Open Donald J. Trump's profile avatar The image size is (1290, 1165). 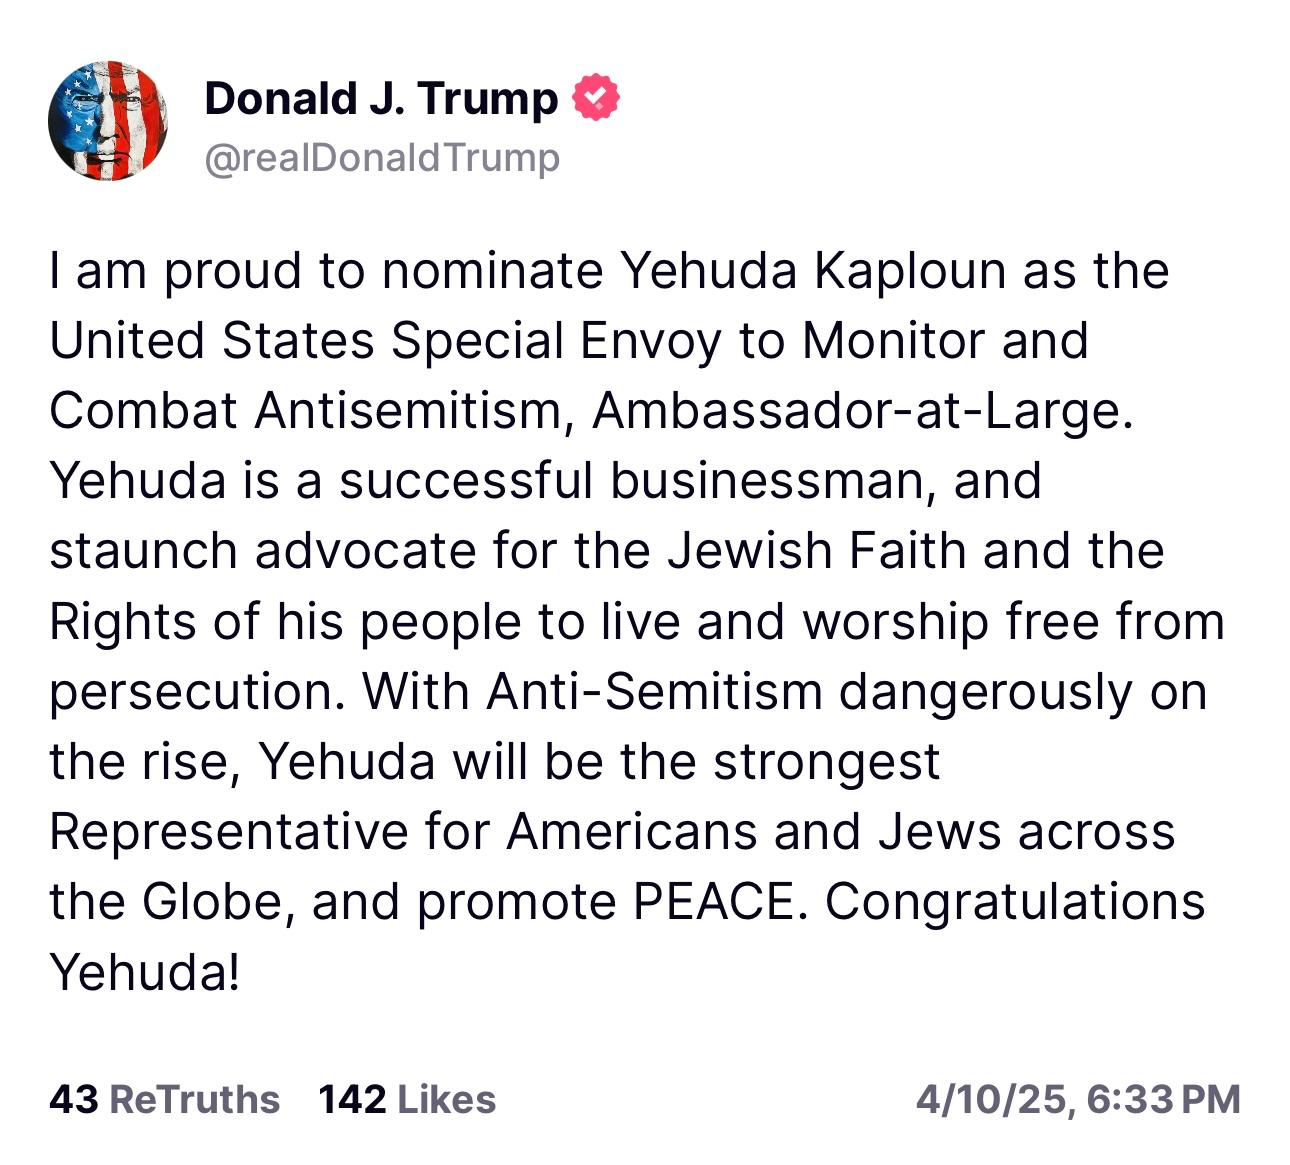tap(107, 121)
